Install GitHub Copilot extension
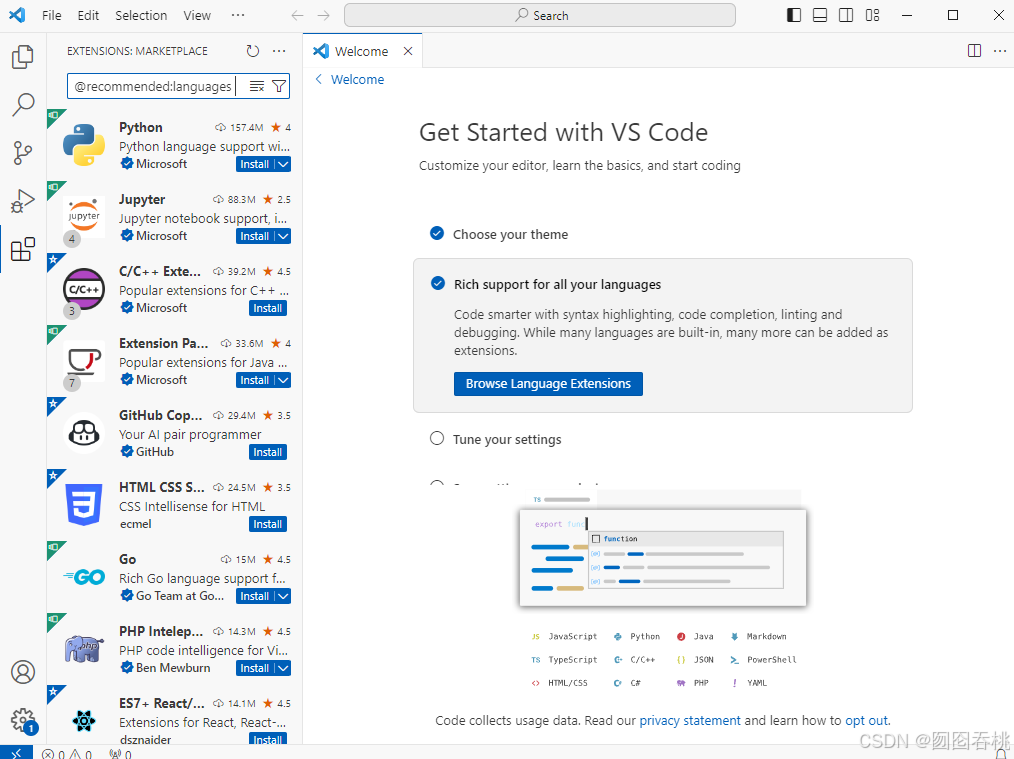This screenshot has width=1014, height=759. click(x=268, y=452)
